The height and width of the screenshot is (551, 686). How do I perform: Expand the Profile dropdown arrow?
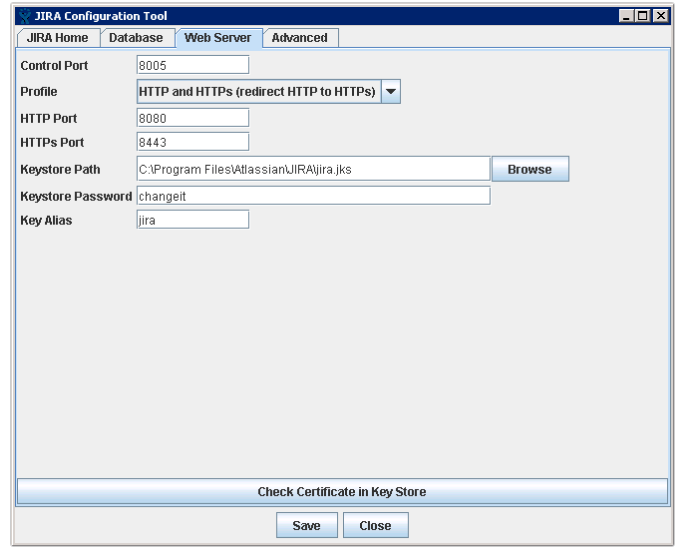tap(391, 91)
